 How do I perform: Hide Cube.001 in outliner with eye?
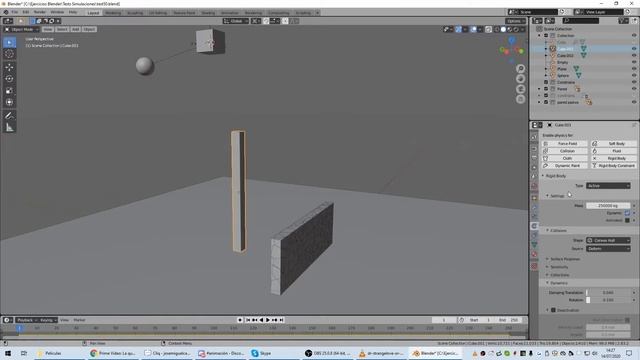click(x=634, y=49)
